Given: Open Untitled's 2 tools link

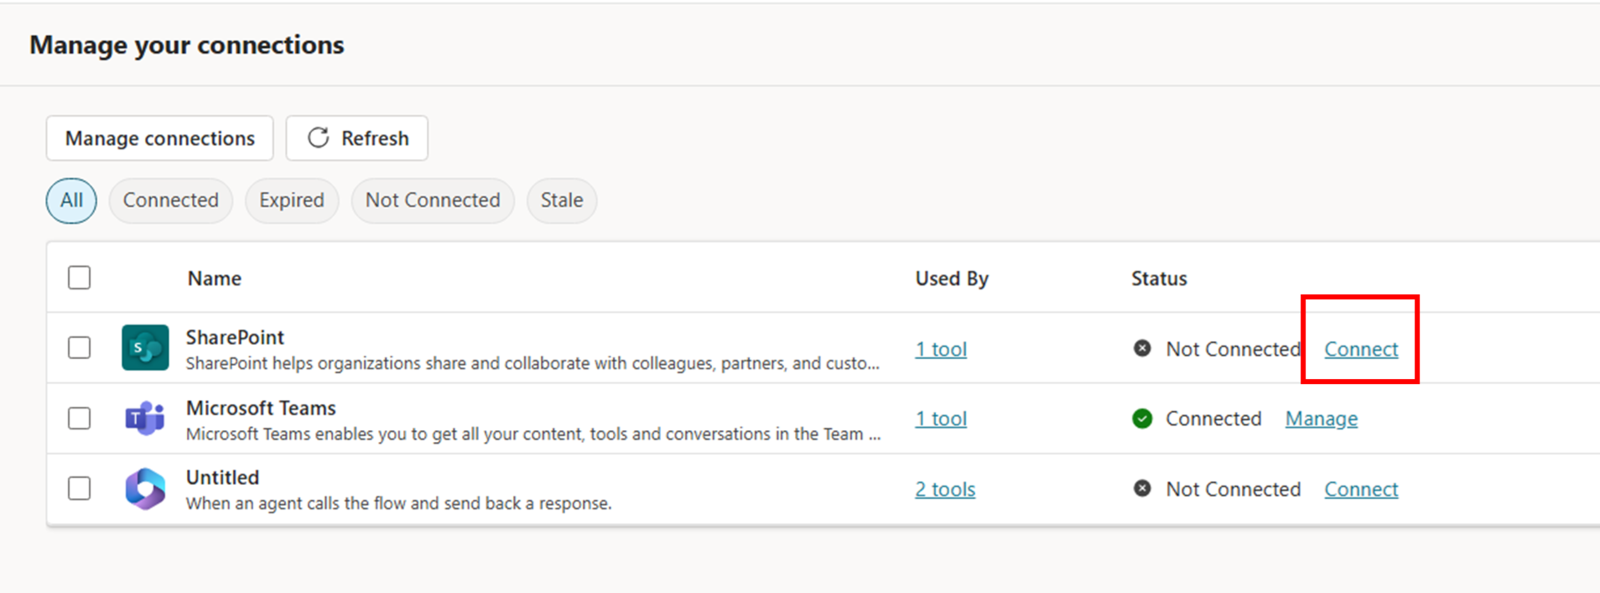Looking at the screenshot, I should pyautogui.click(x=945, y=489).
